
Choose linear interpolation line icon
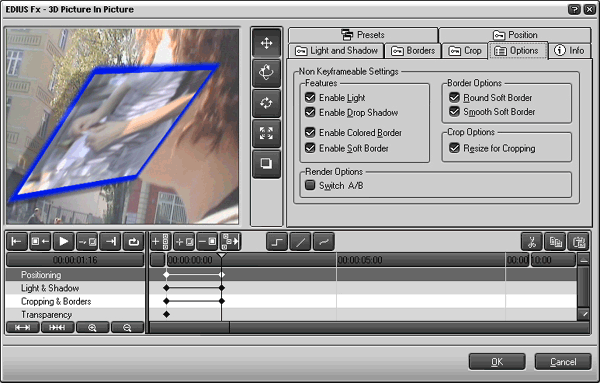[300, 242]
